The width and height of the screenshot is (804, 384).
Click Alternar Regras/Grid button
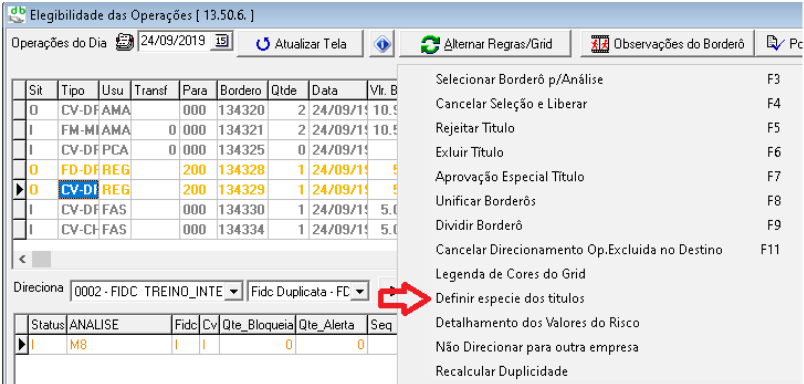486,44
